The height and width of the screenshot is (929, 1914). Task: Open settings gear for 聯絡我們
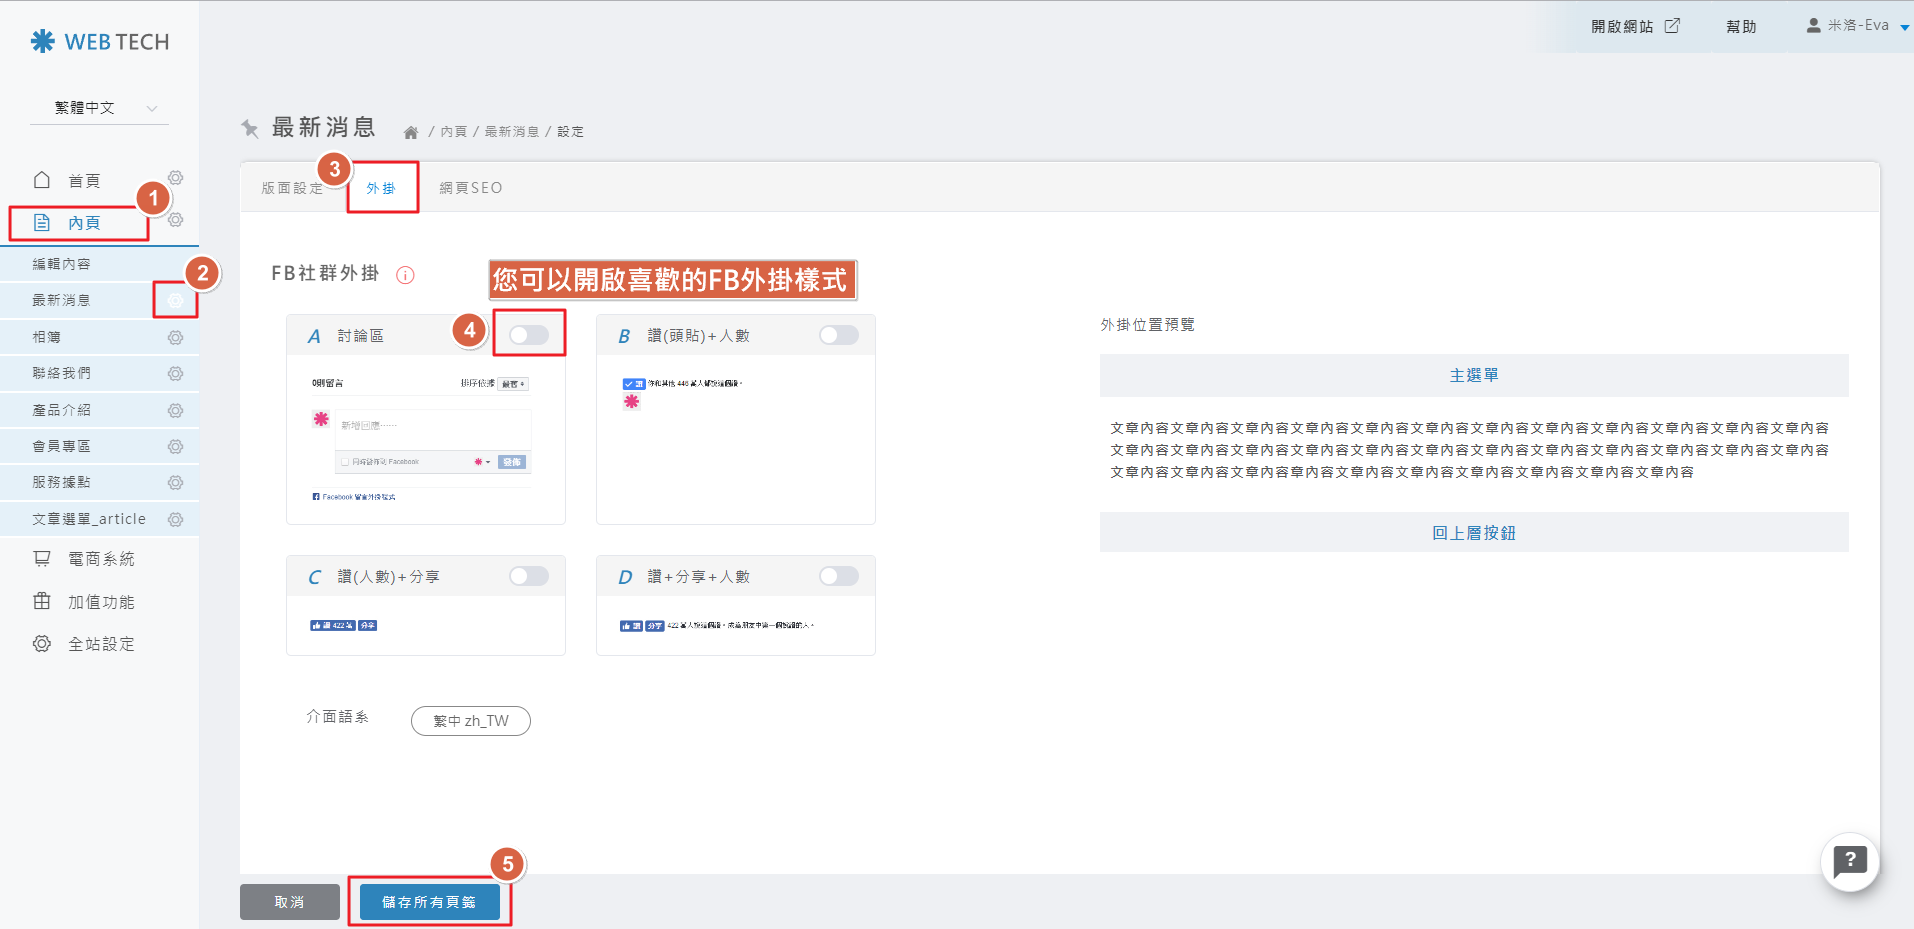(176, 374)
